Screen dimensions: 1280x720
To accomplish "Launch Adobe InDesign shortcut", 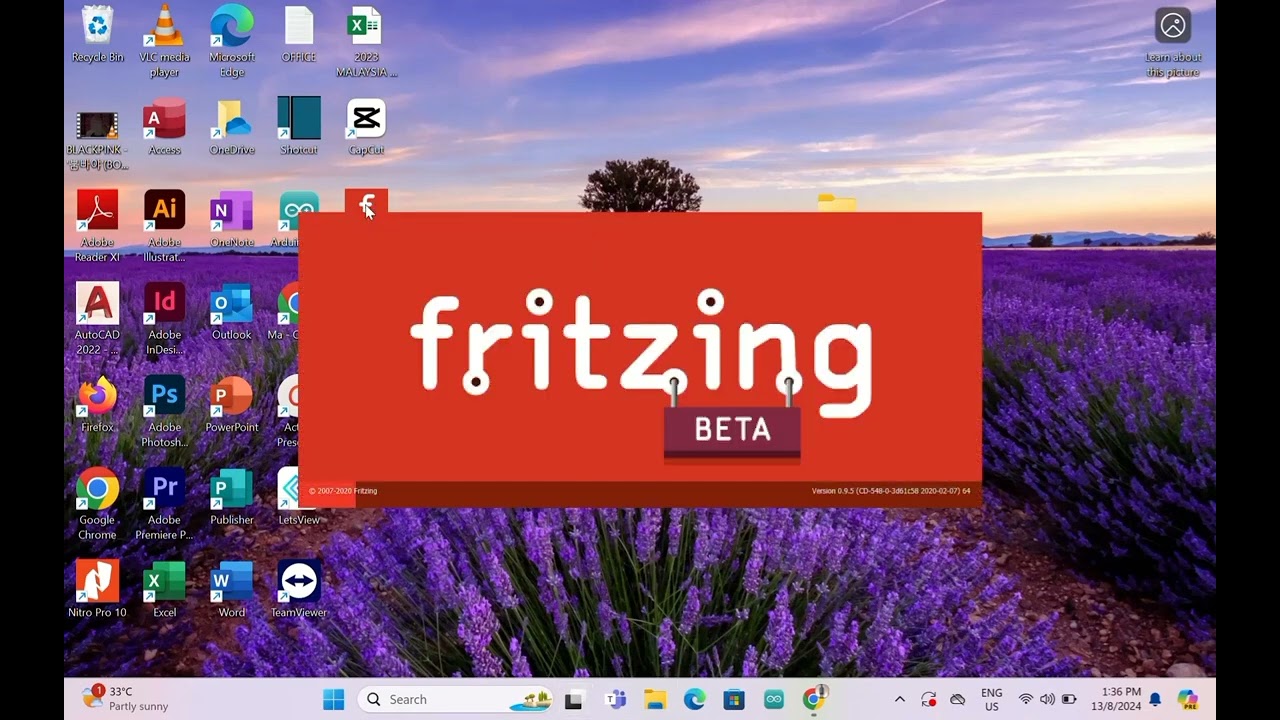I will (164, 320).
